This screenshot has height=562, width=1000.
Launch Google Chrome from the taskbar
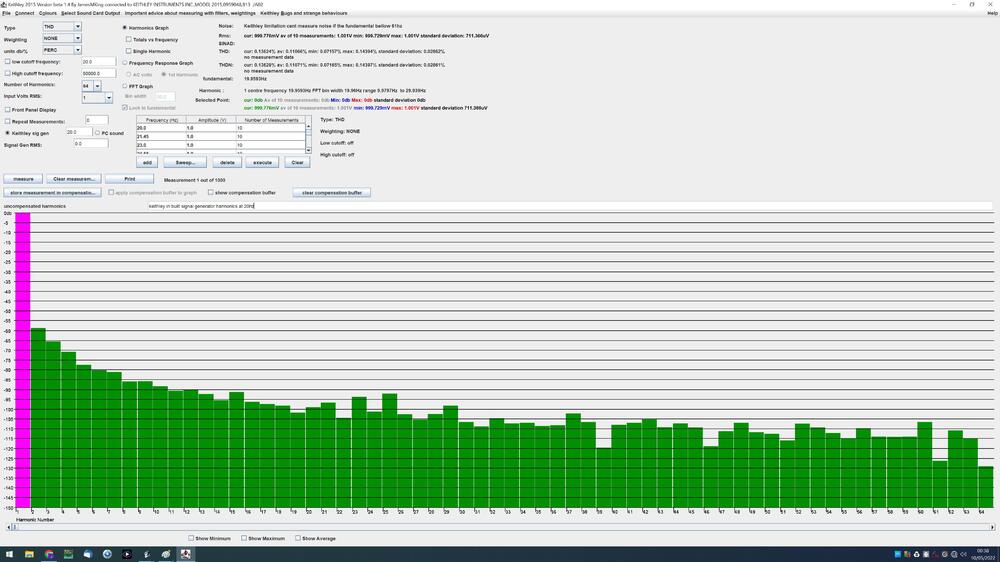48,554
